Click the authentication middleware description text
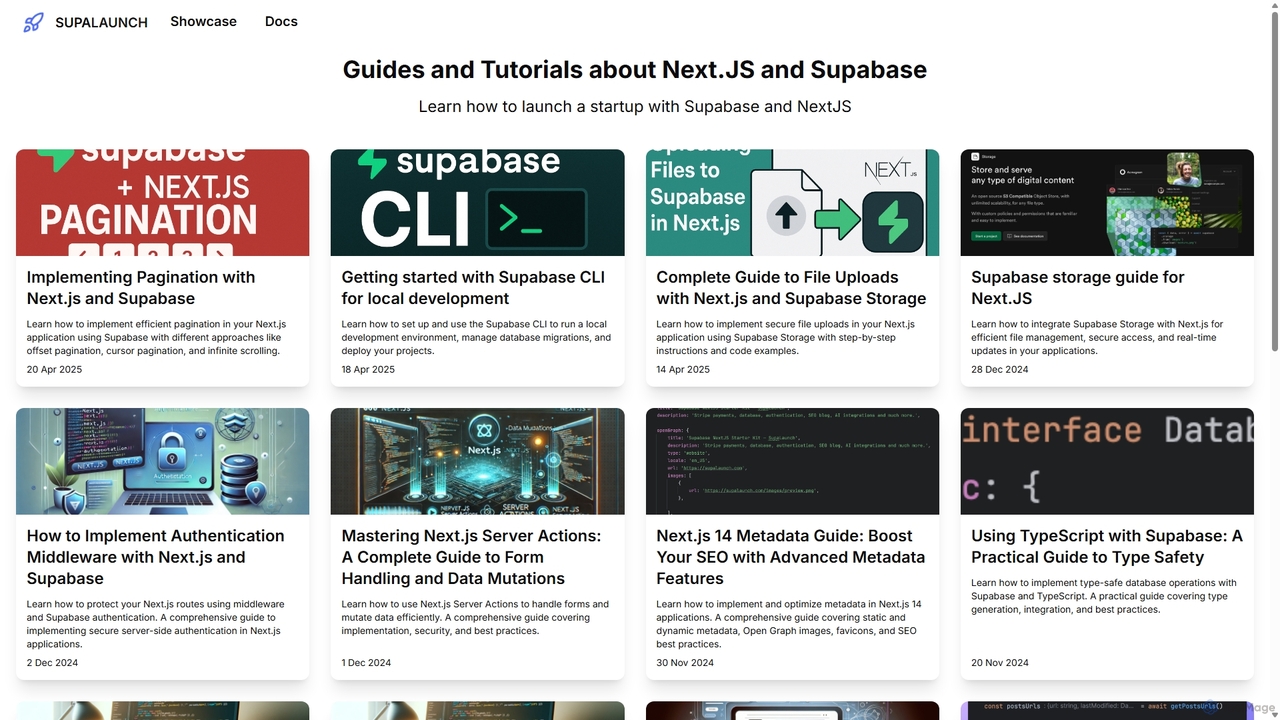 pos(156,624)
